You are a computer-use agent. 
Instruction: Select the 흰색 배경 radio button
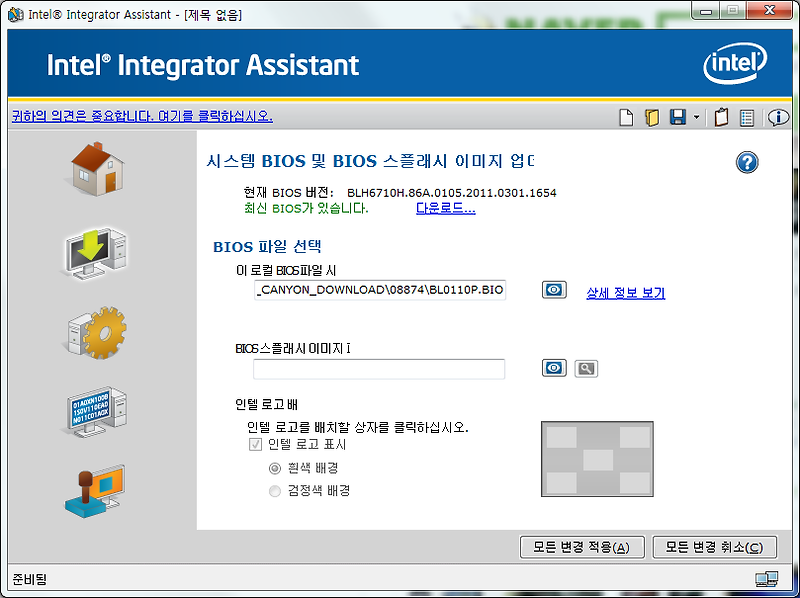coord(274,468)
